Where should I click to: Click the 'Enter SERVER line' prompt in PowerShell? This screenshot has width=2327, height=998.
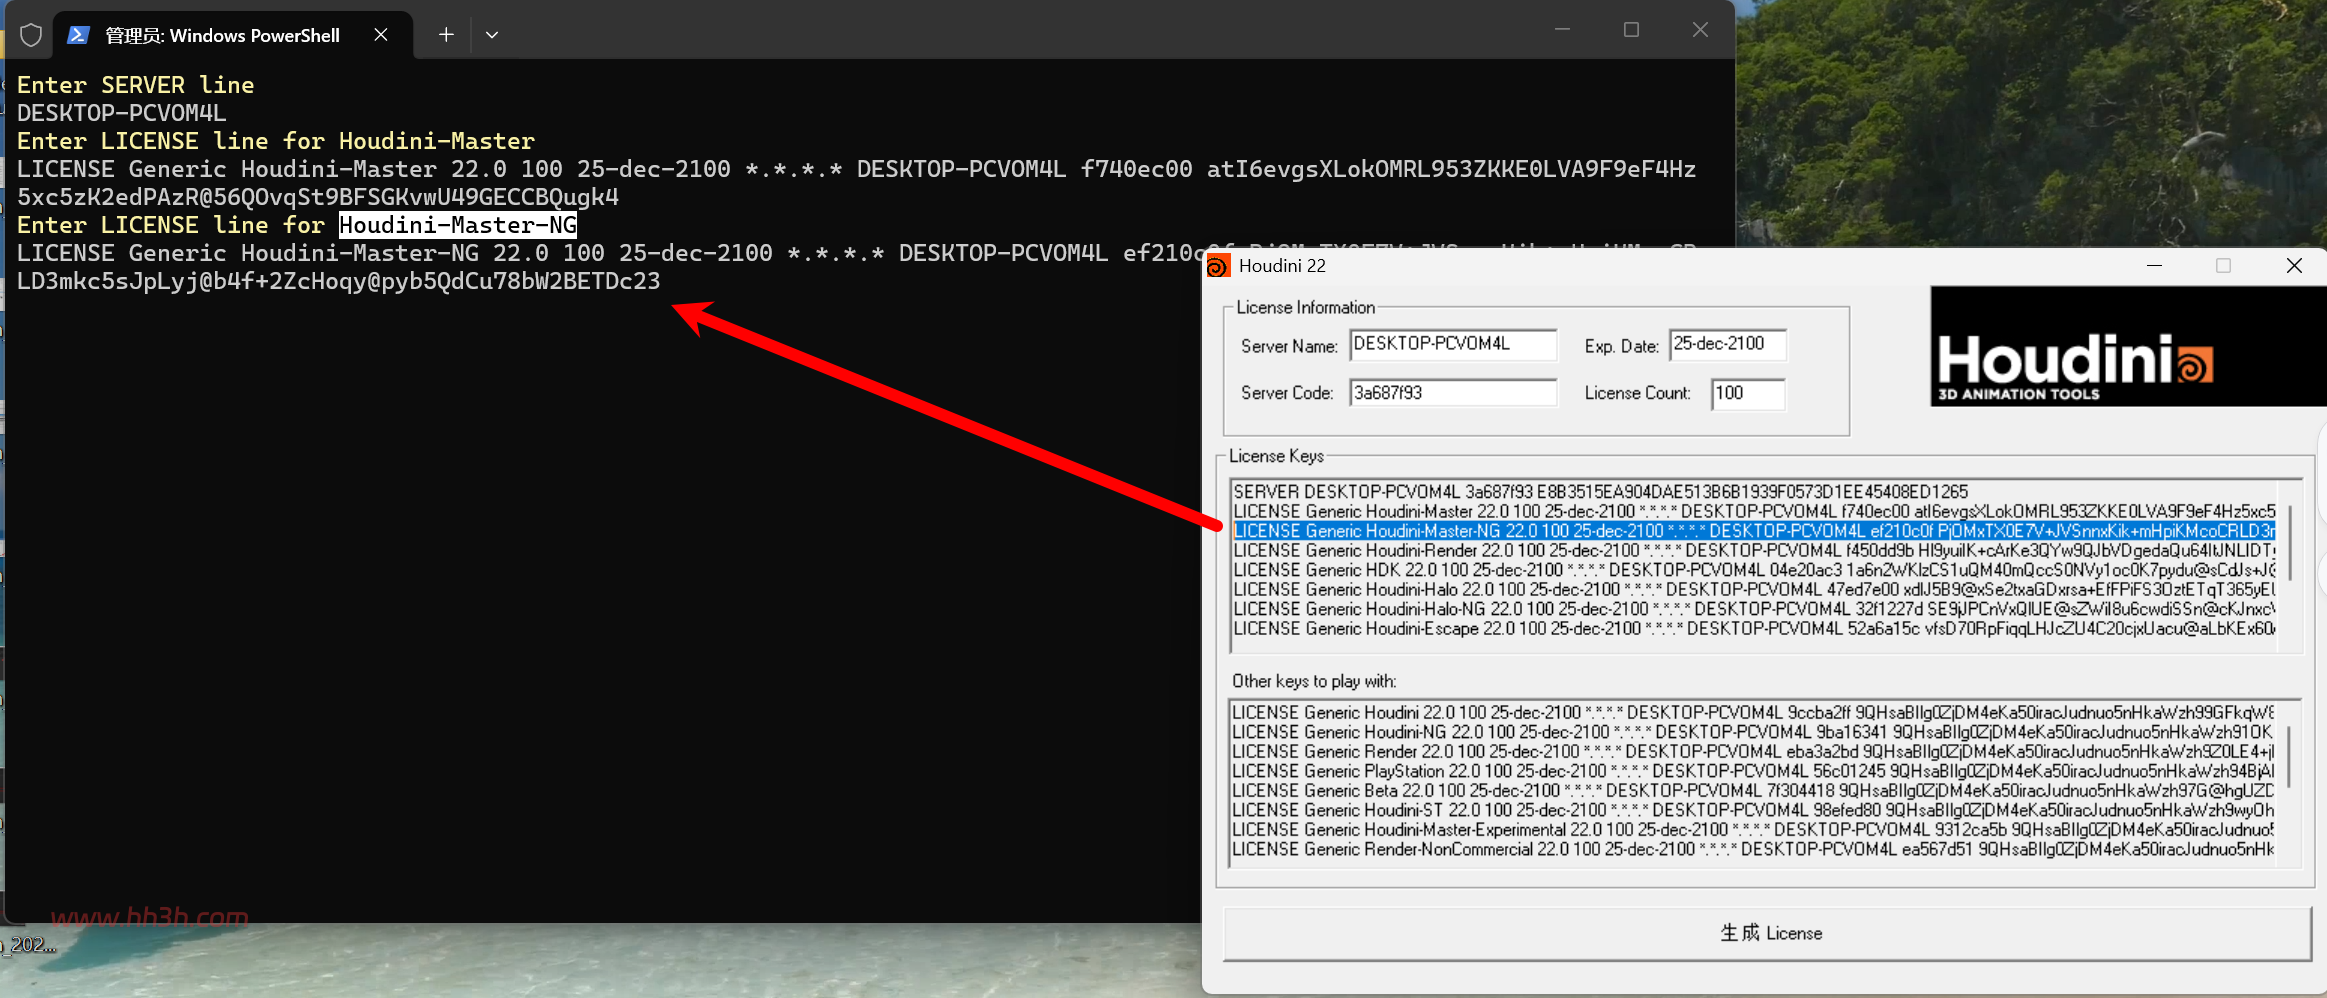tap(136, 85)
